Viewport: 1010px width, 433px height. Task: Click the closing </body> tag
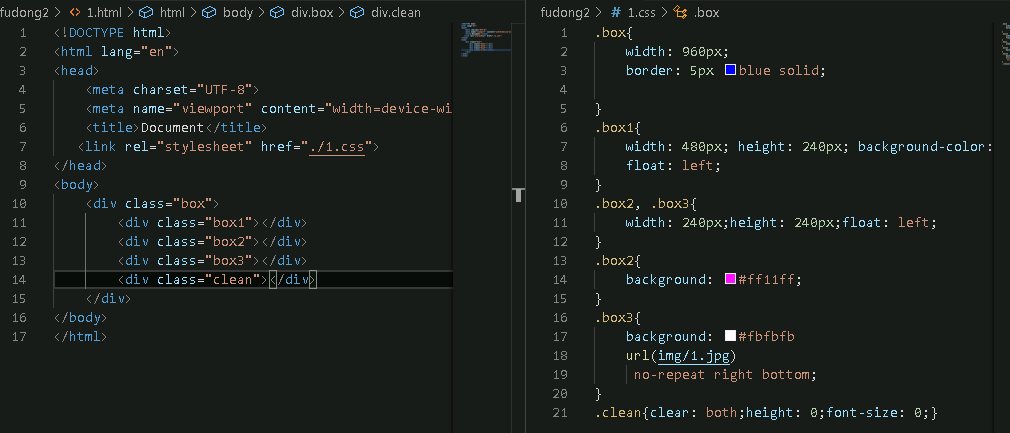(81, 318)
